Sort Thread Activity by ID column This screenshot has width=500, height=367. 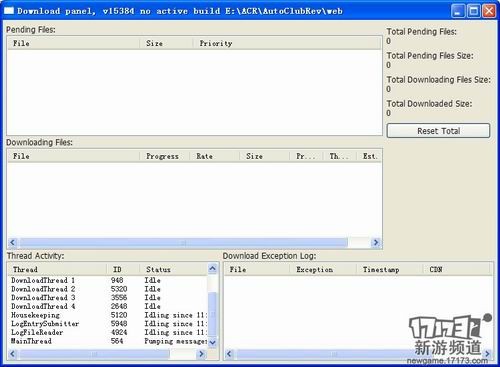coord(123,269)
